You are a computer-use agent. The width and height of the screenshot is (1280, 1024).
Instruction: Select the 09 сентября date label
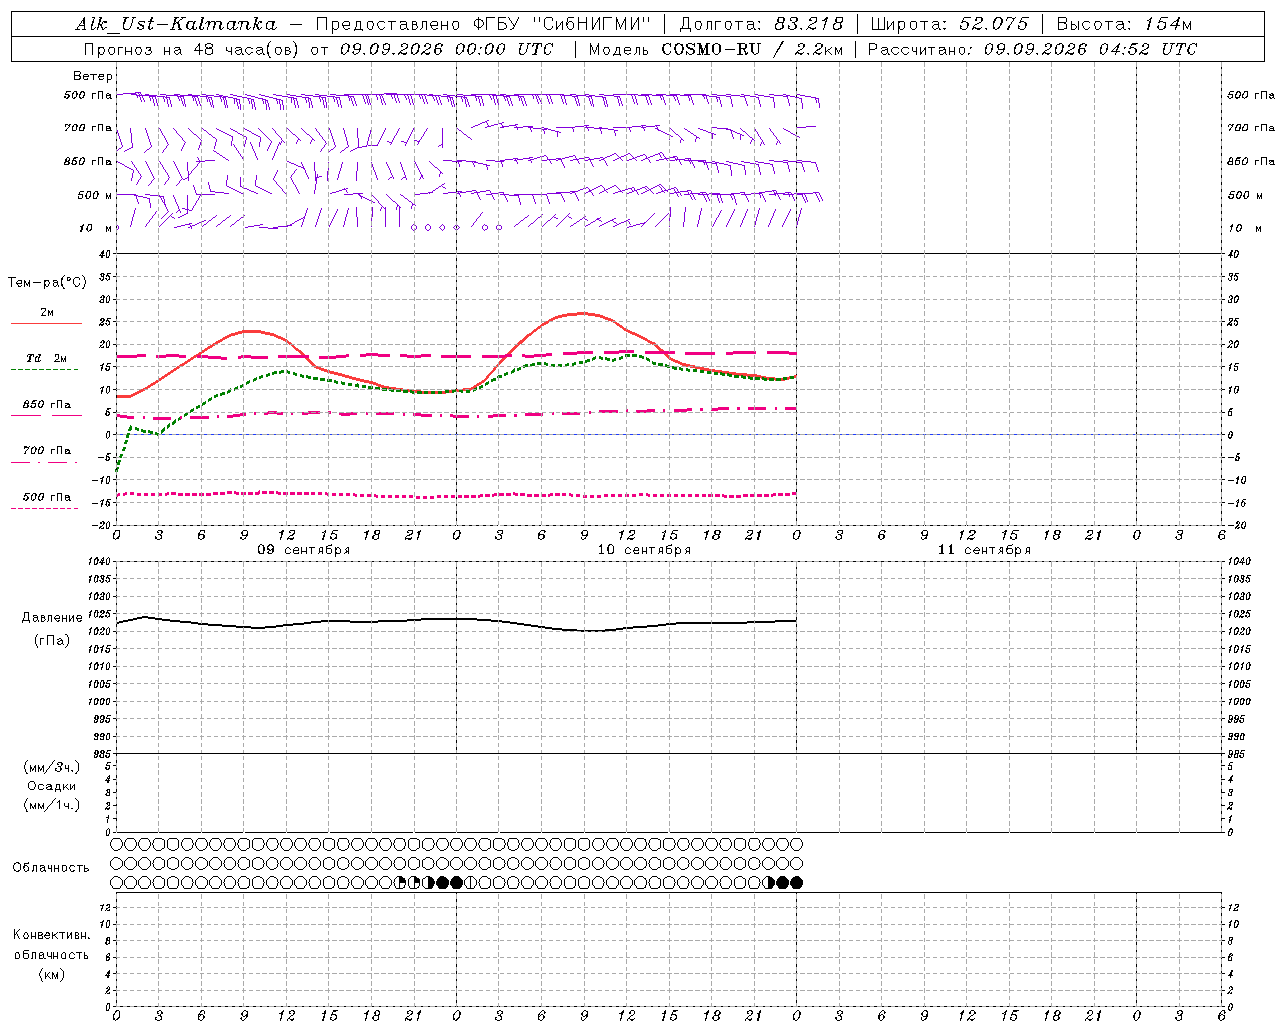[304, 550]
